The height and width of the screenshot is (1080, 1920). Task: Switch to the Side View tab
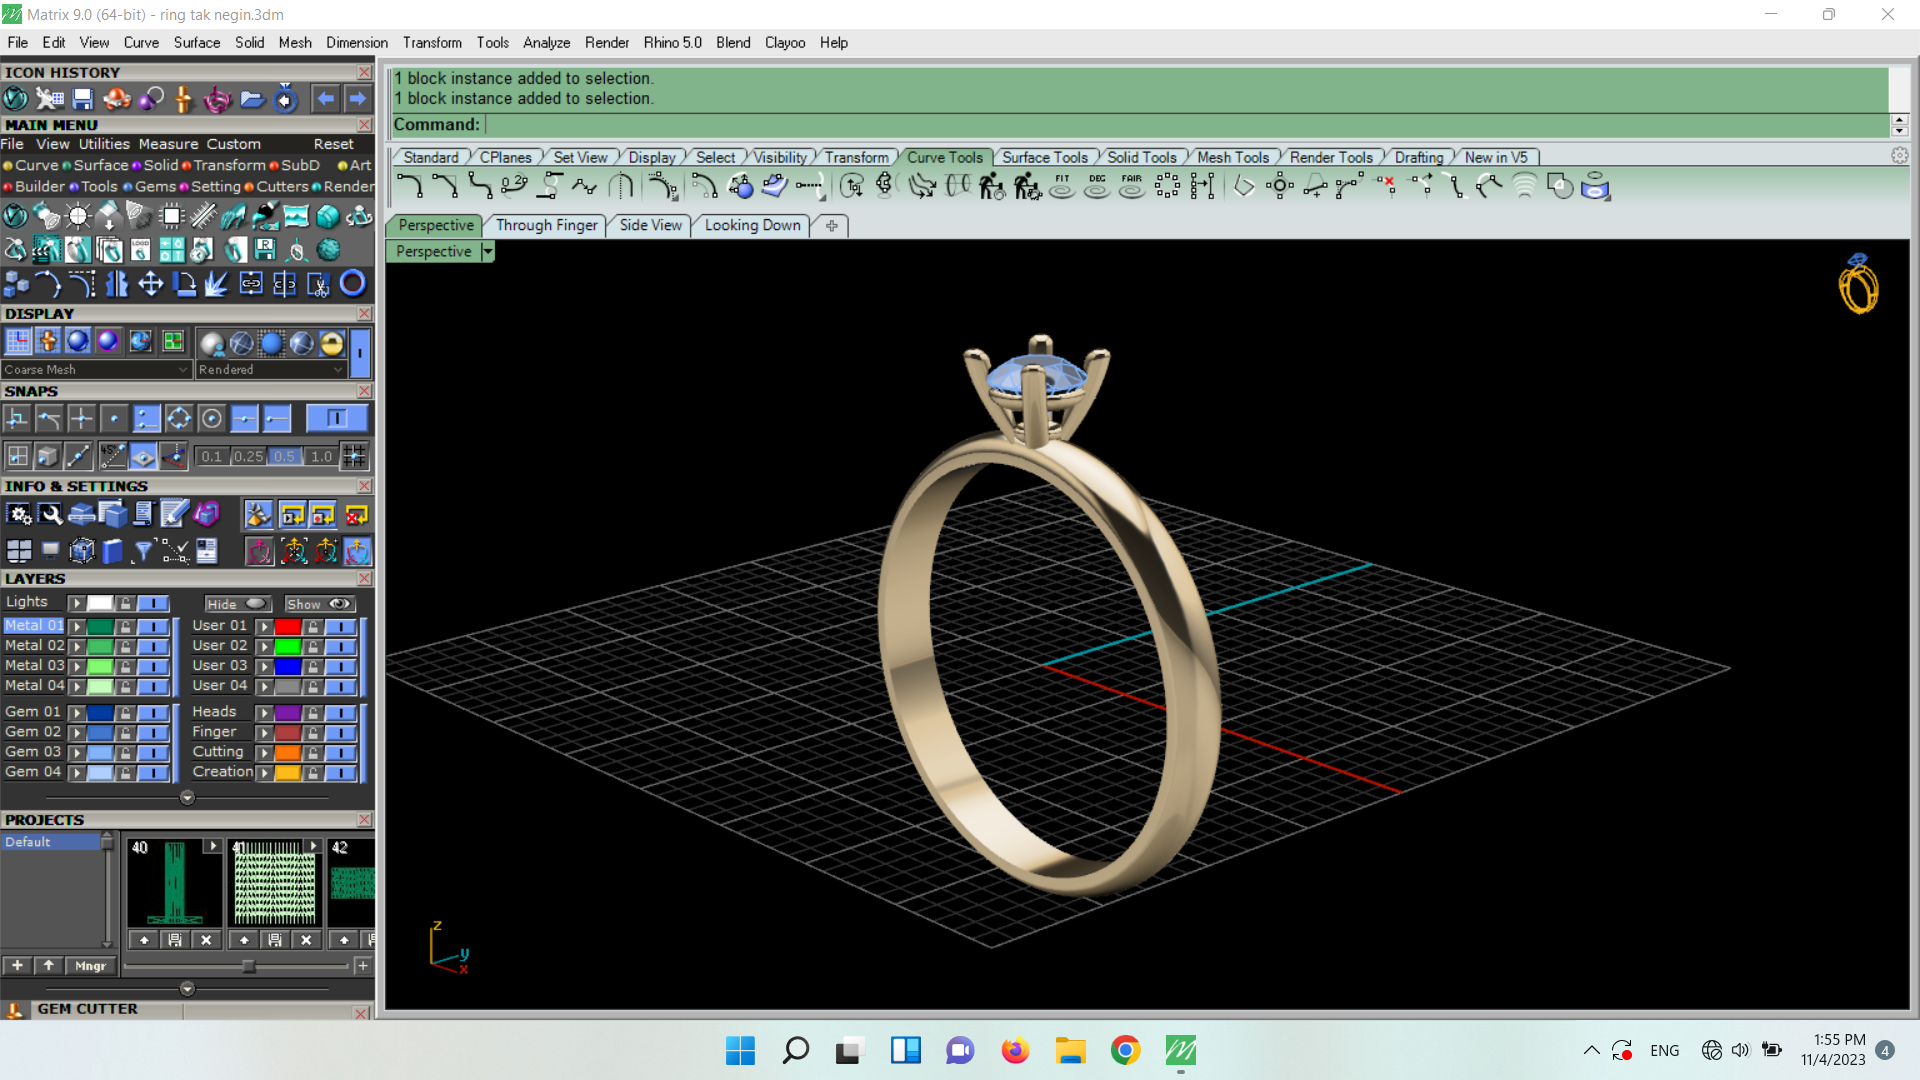coord(650,226)
